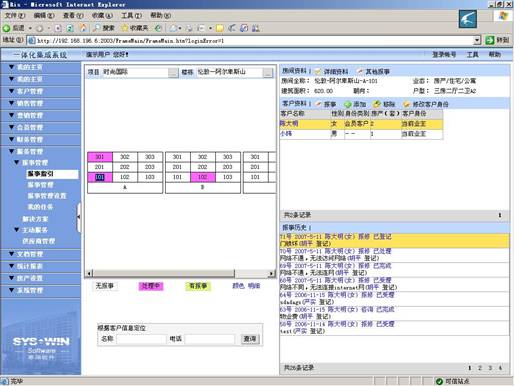Click the green Go arrow beside address bar
514x386 pixels.
tap(490, 40)
